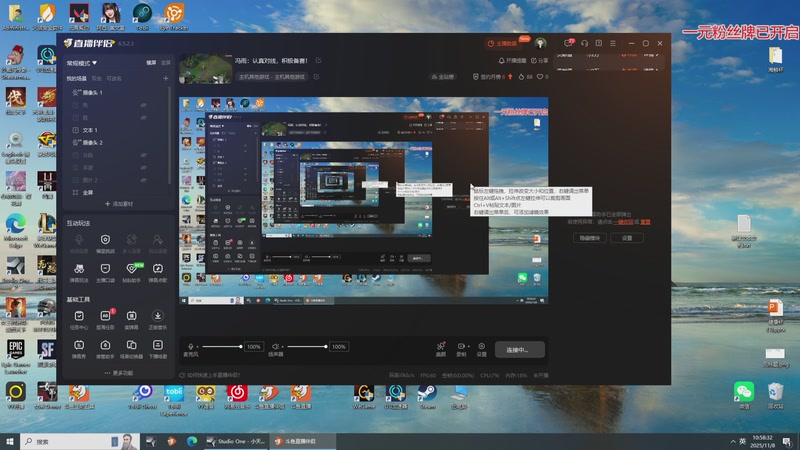Toggle visibility of second source under 摄像头 2
Image resolution: width=800 pixels, height=450 pixels.
144,167
